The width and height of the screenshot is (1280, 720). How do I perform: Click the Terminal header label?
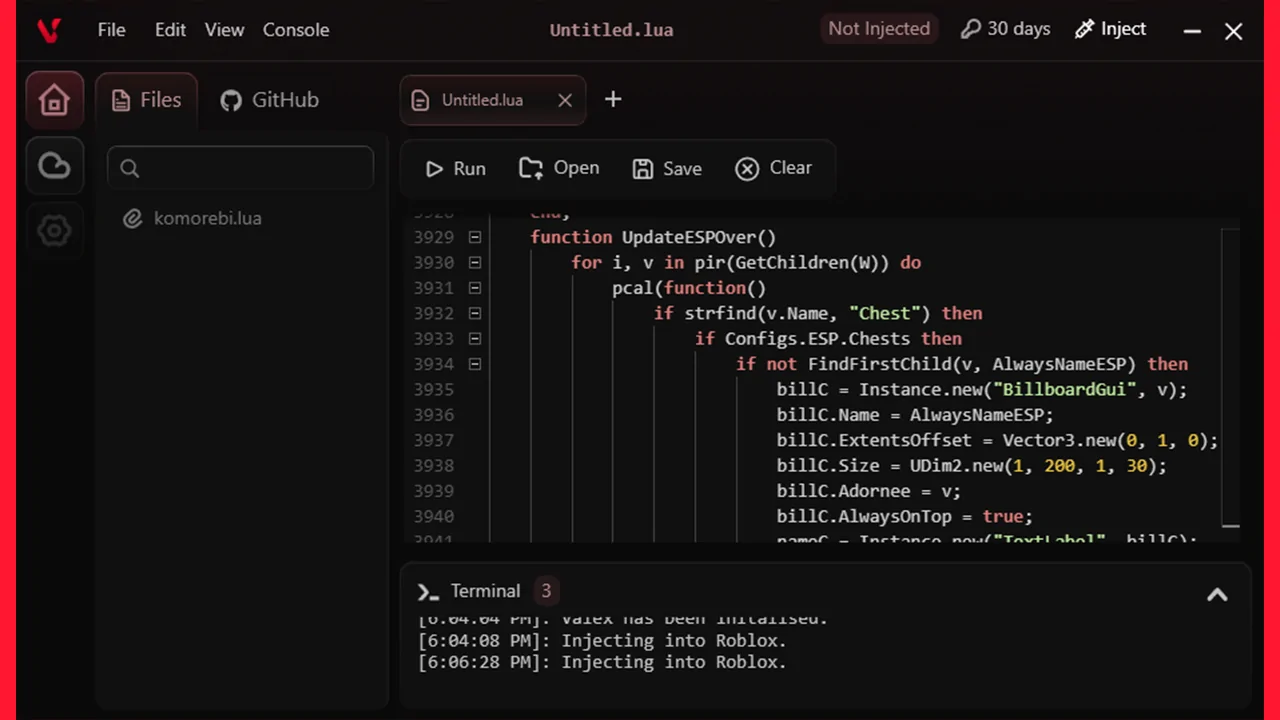(485, 591)
